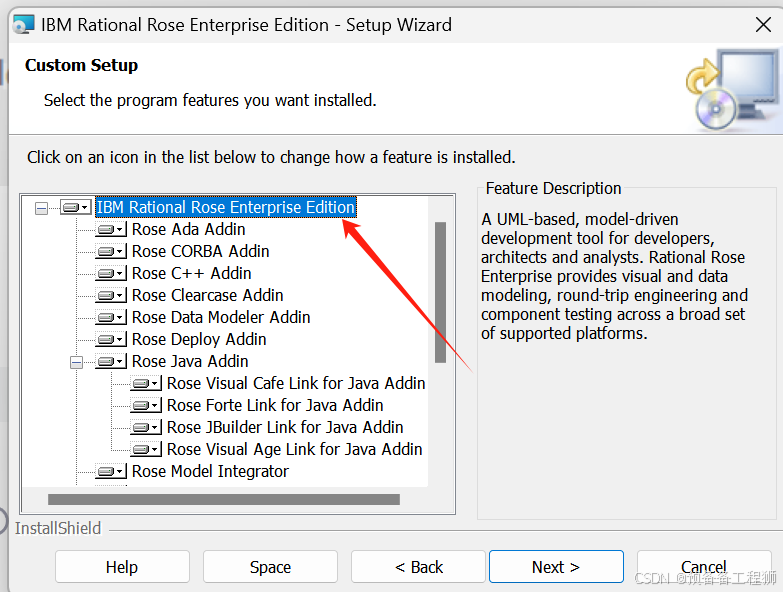Select IBM Rational Rose Enterprise Edition feature label

[226, 207]
